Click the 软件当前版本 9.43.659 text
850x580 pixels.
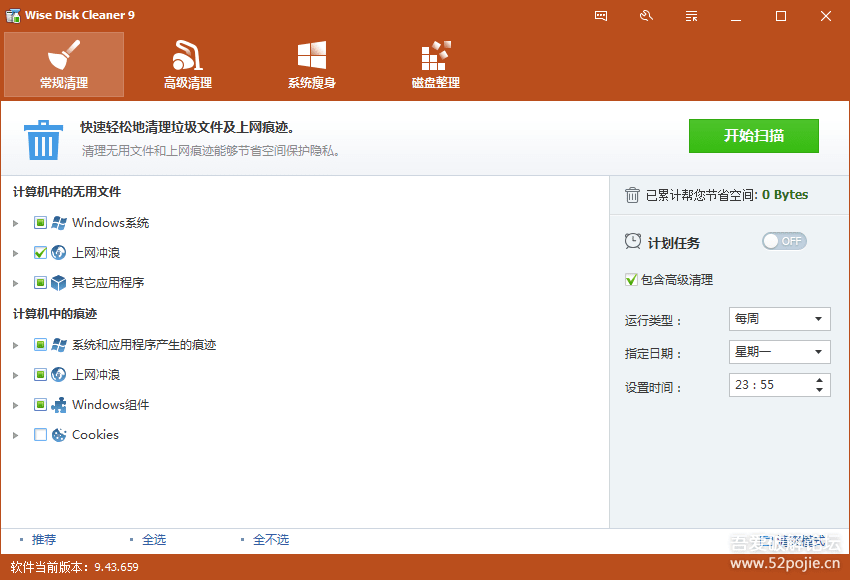[x=74, y=567]
